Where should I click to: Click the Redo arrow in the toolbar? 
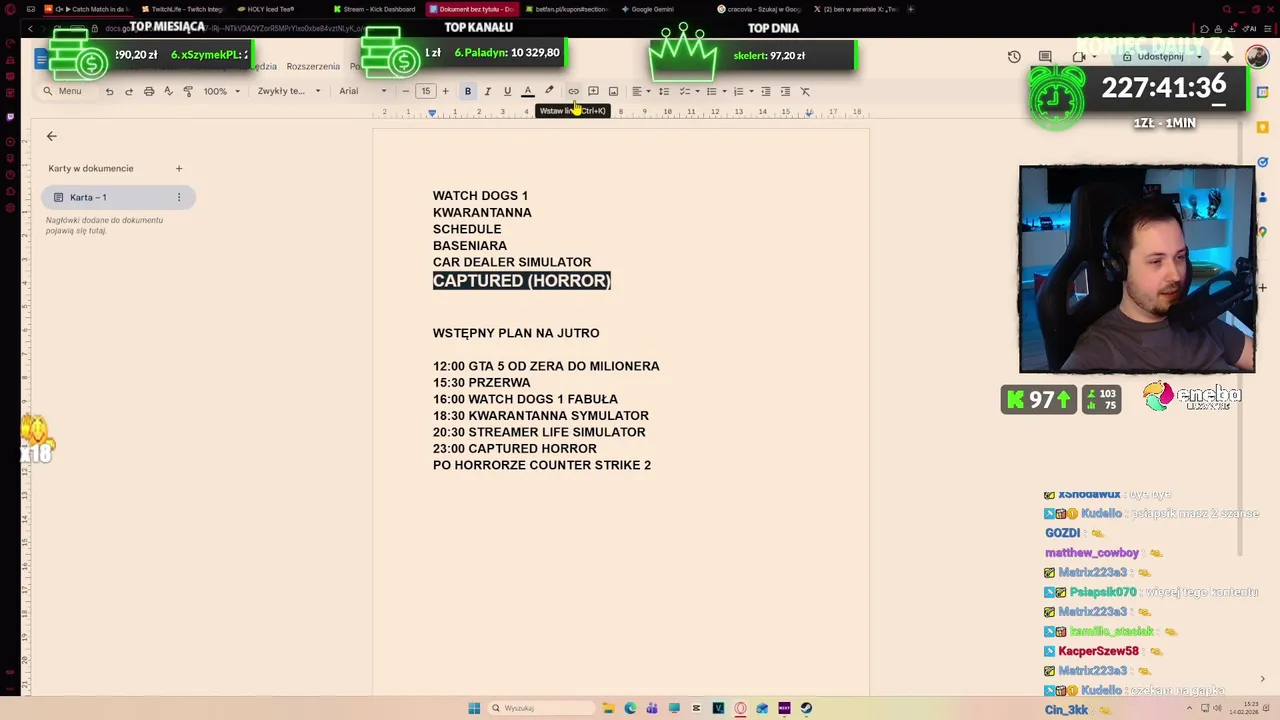click(129, 91)
